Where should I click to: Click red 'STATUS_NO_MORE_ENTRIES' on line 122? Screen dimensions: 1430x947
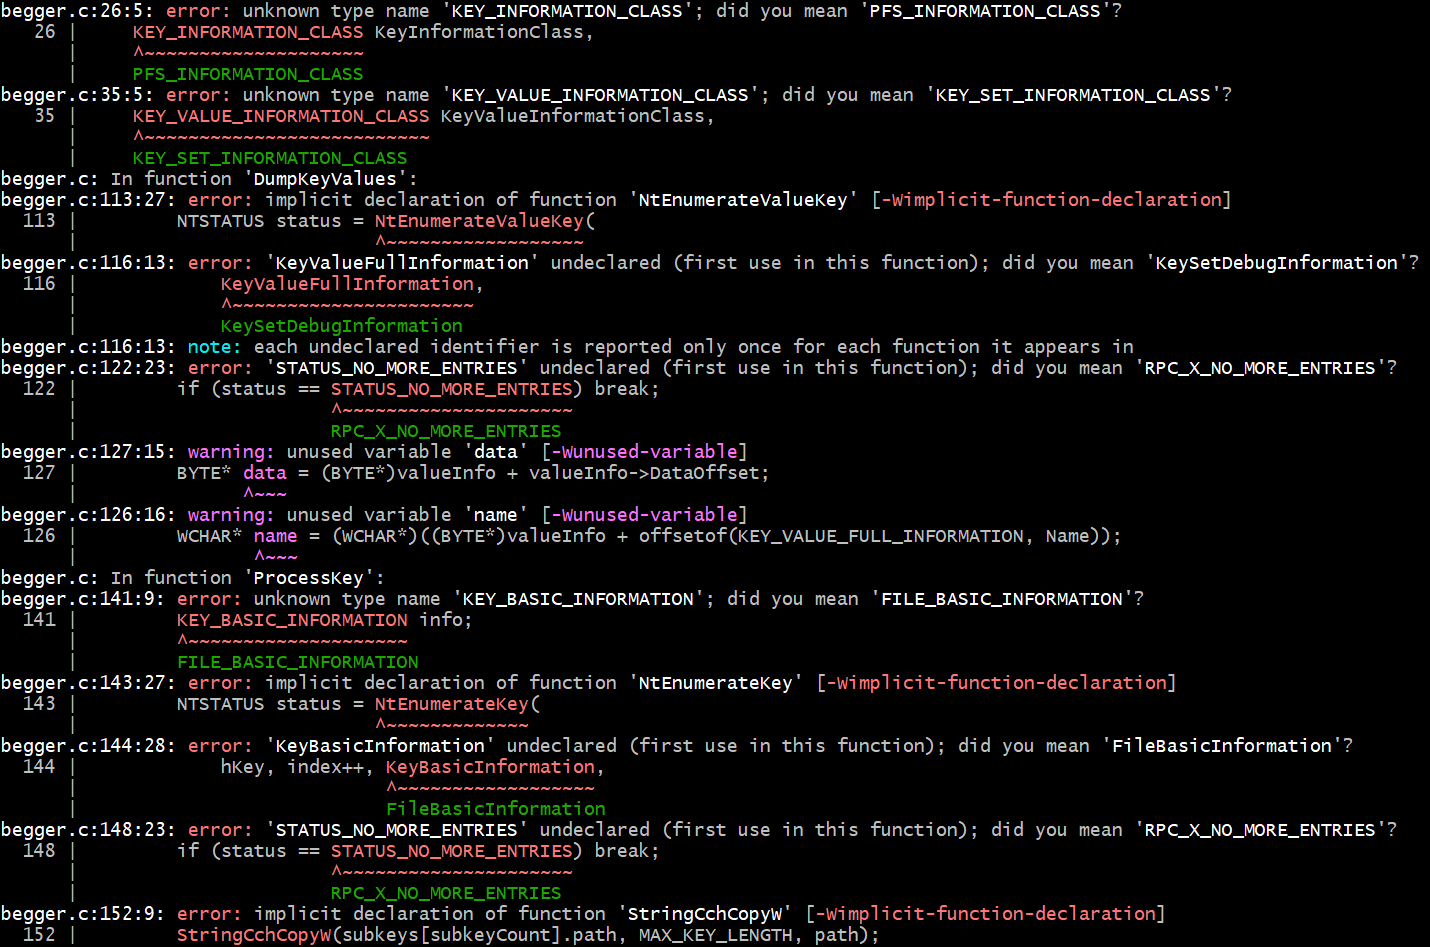pyautogui.click(x=452, y=389)
